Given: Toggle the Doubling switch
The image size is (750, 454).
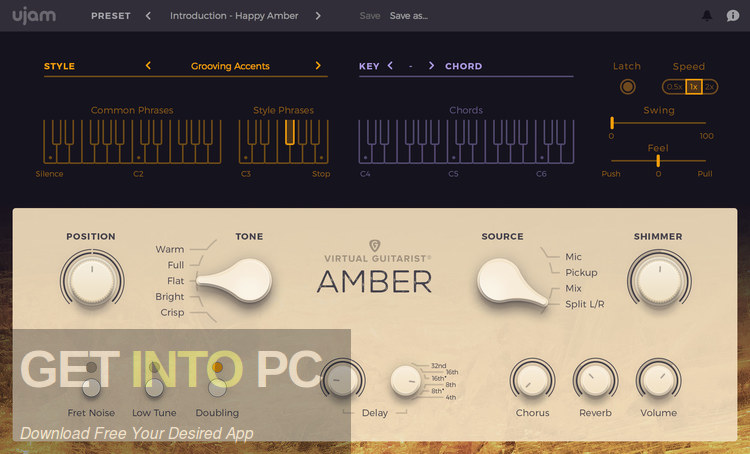Looking at the screenshot, I should pos(217,388).
